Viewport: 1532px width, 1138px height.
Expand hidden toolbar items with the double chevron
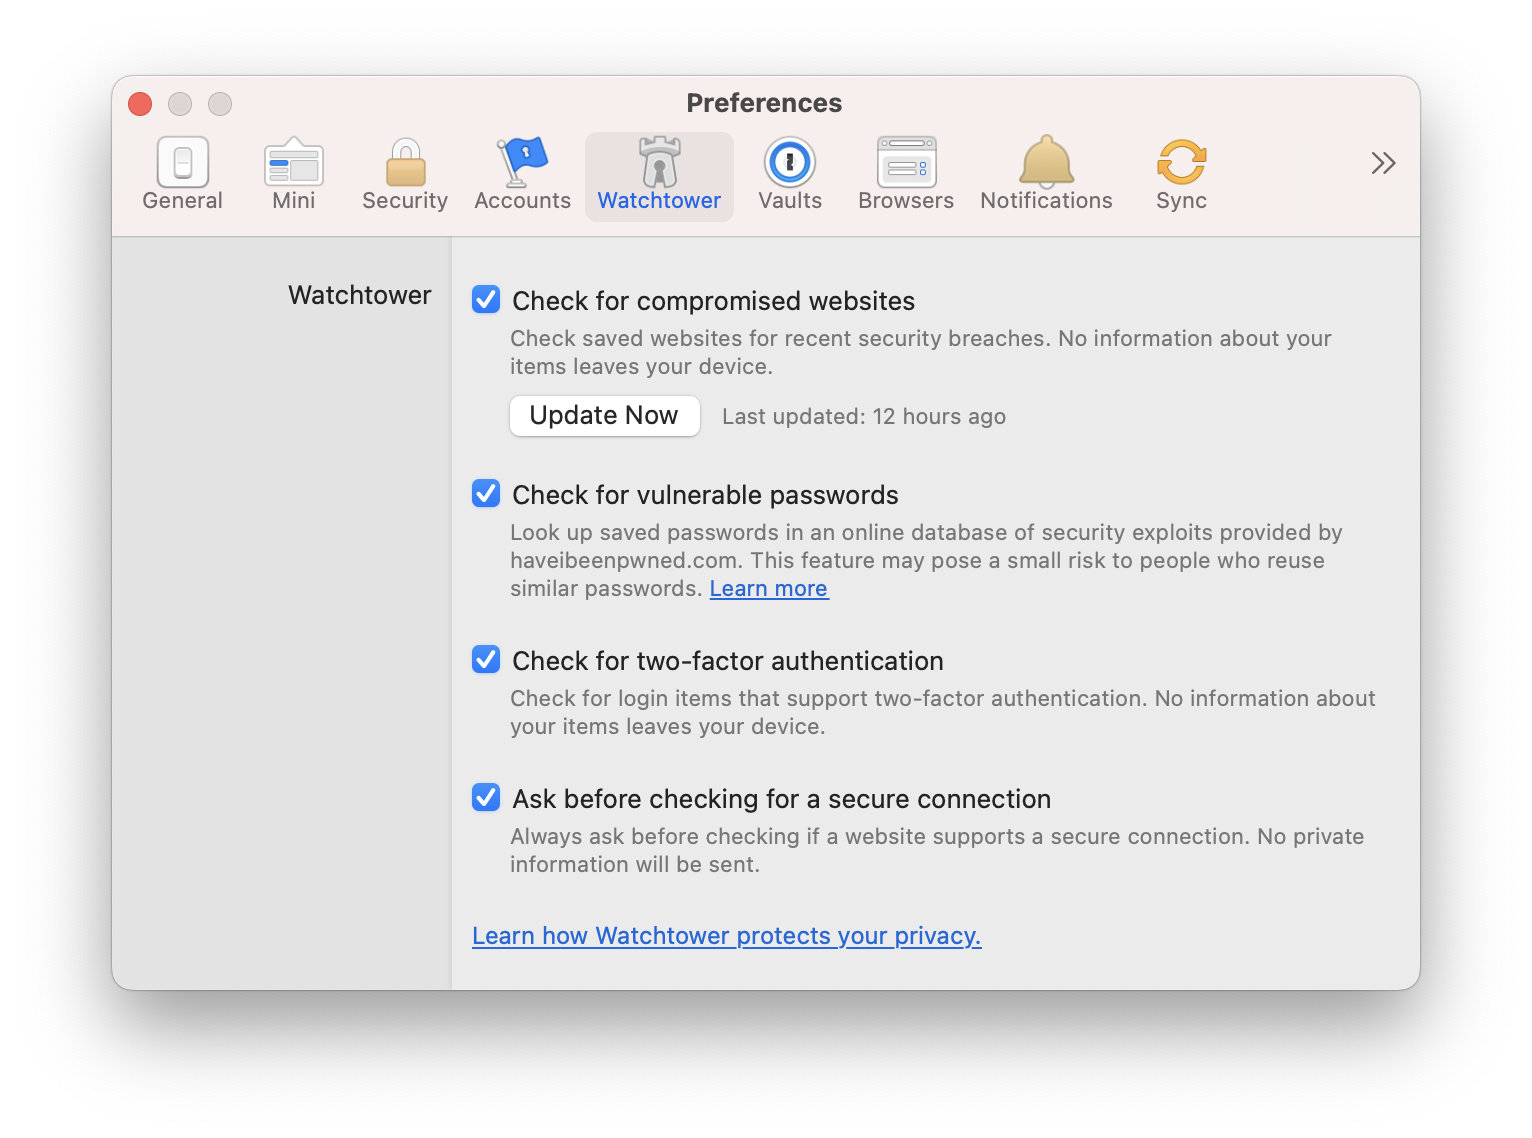1383,163
